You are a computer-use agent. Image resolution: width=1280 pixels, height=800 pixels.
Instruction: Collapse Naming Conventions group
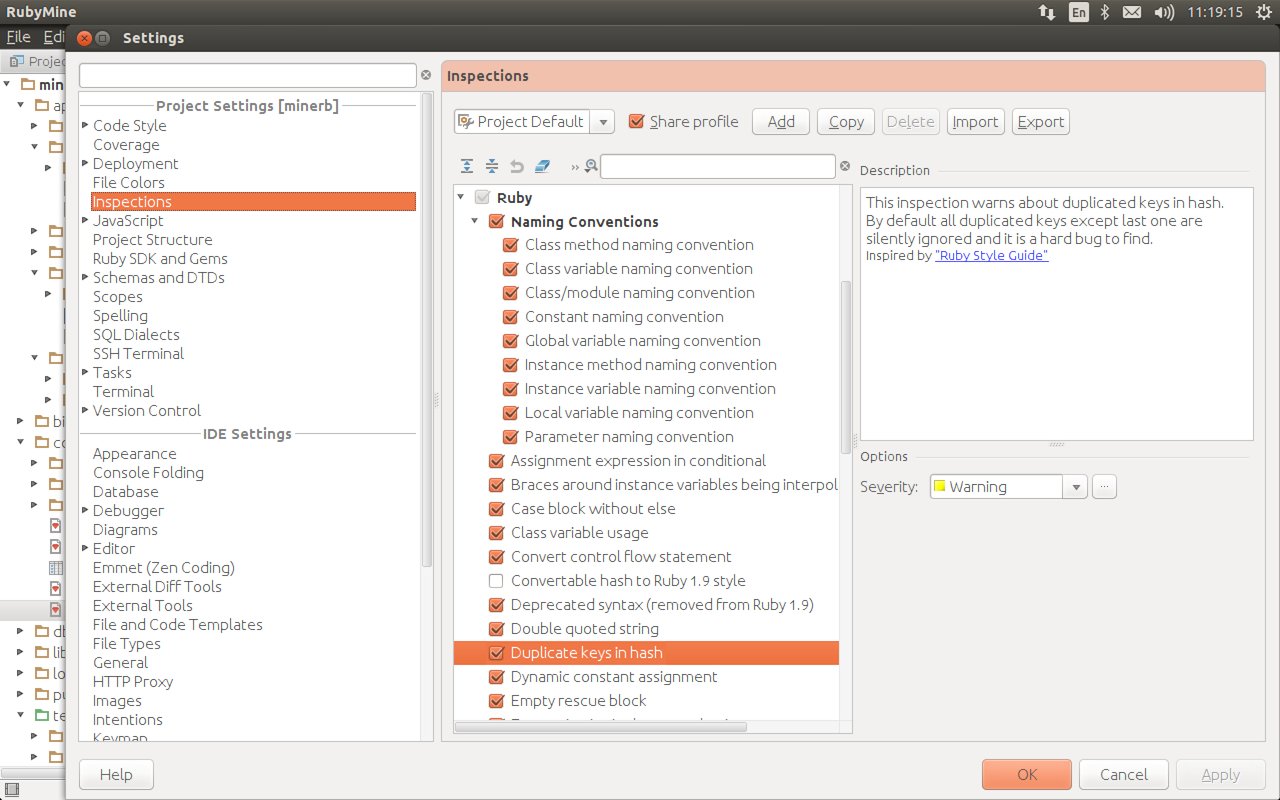point(475,221)
